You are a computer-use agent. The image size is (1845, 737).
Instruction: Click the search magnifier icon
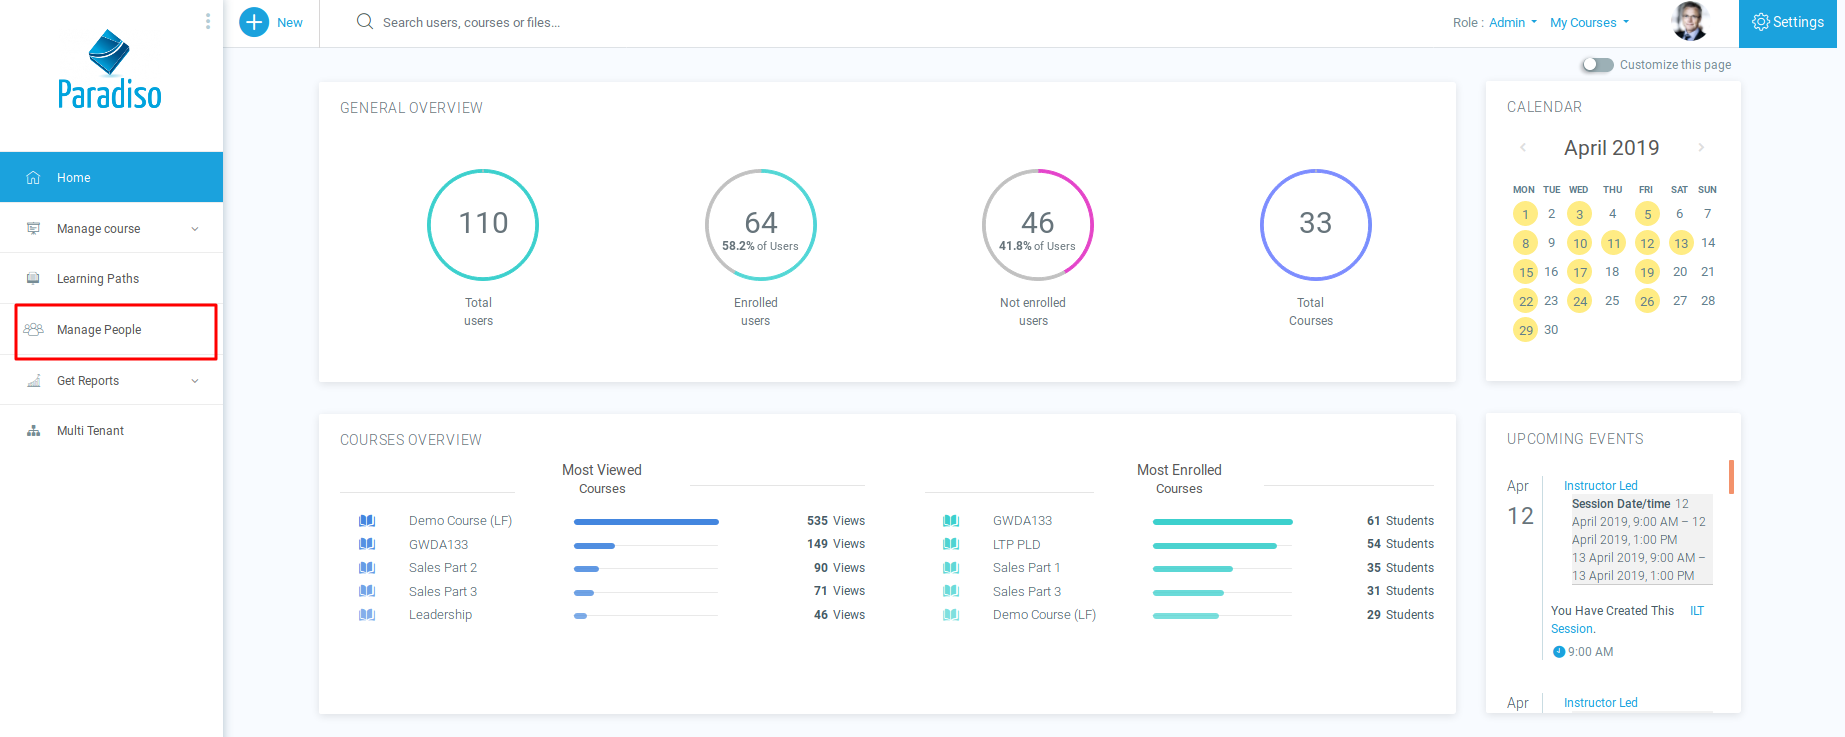[365, 22]
